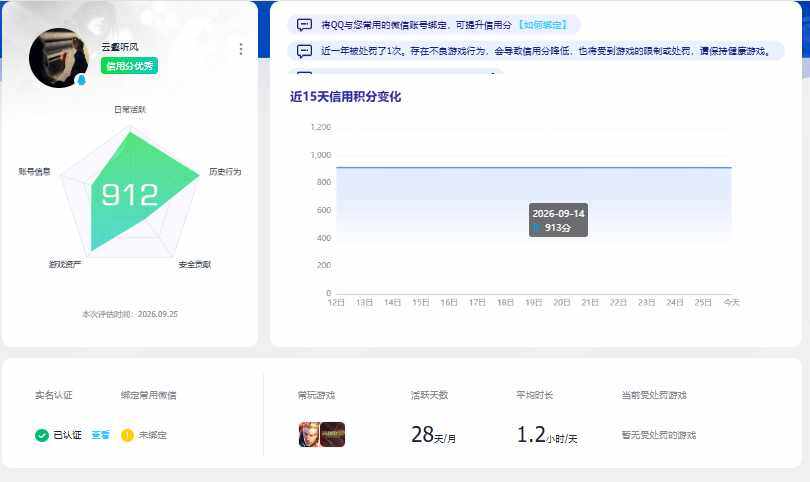
Task: Click the 账号信息 radar label
Action: click(x=35, y=172)
